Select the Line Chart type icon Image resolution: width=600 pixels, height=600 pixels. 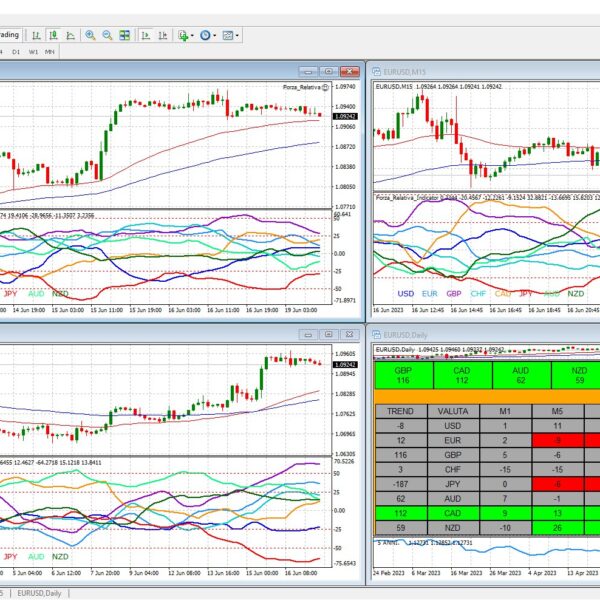(x=70, y=36)
